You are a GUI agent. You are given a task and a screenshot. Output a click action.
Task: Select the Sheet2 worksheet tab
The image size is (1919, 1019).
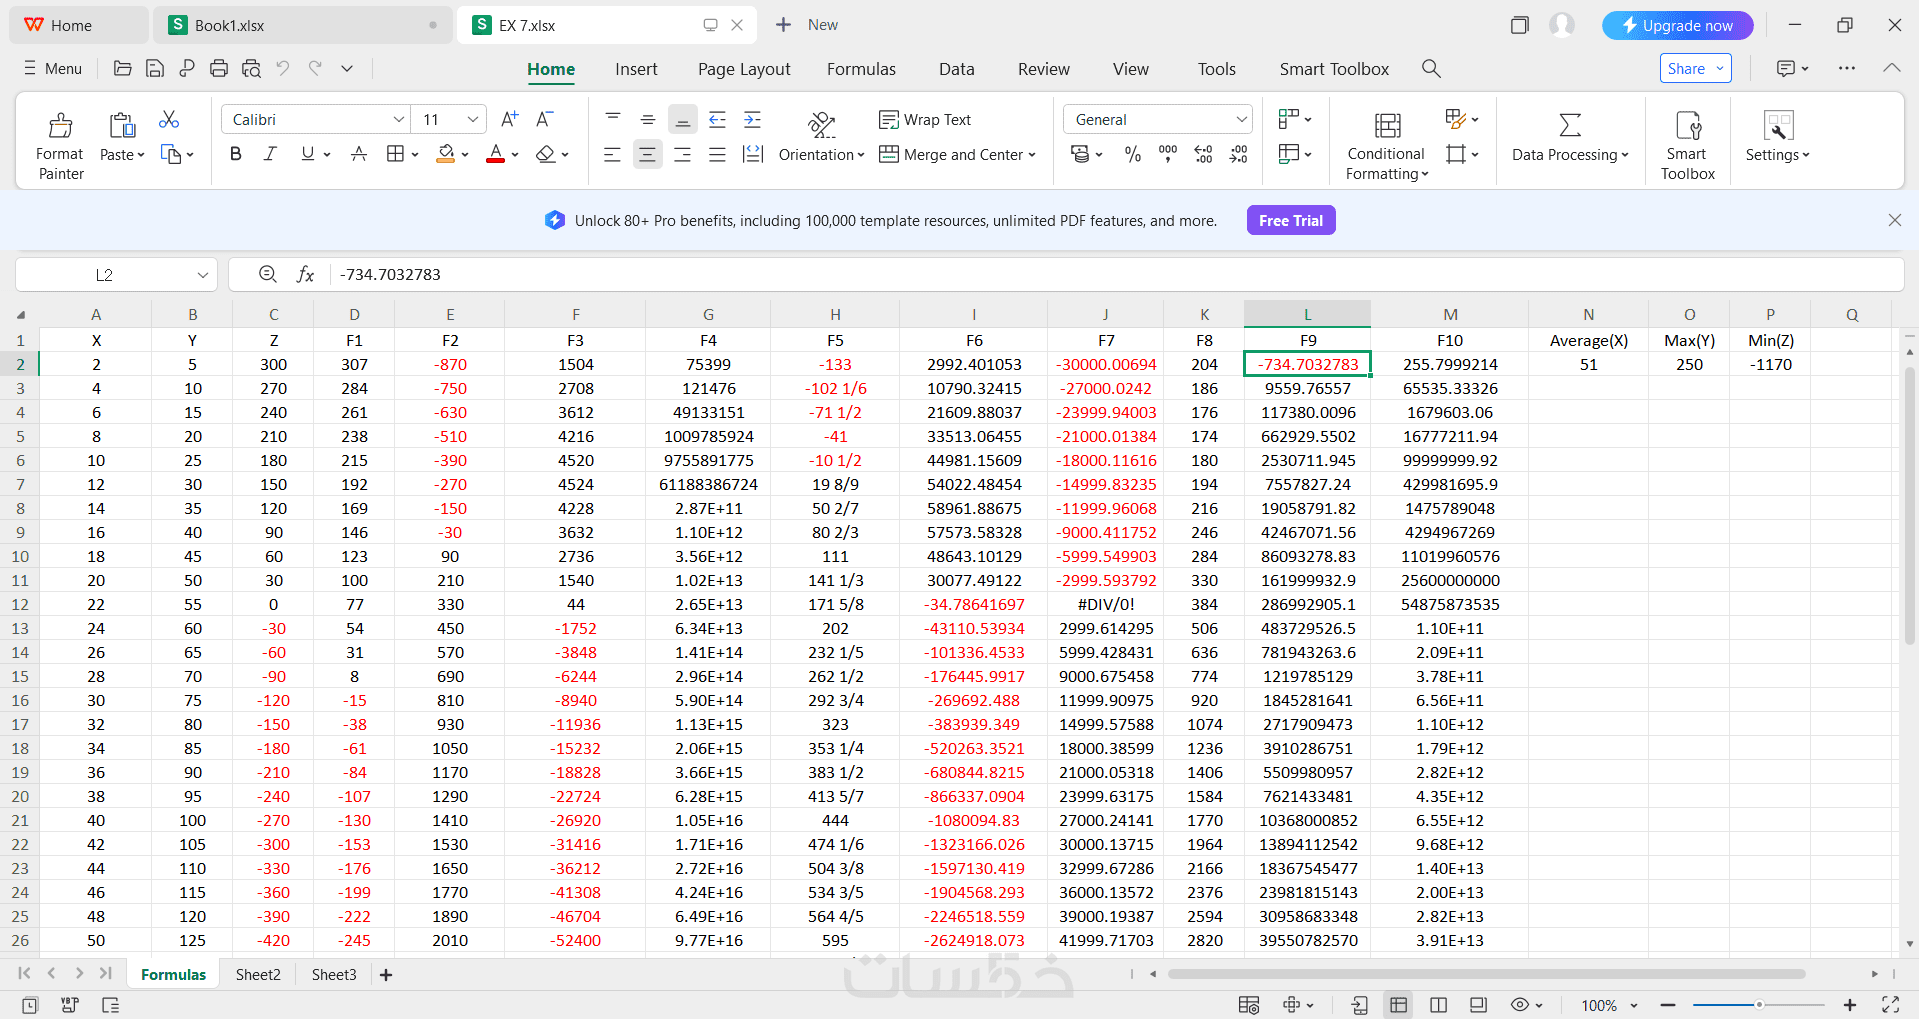tap(258, 974)
